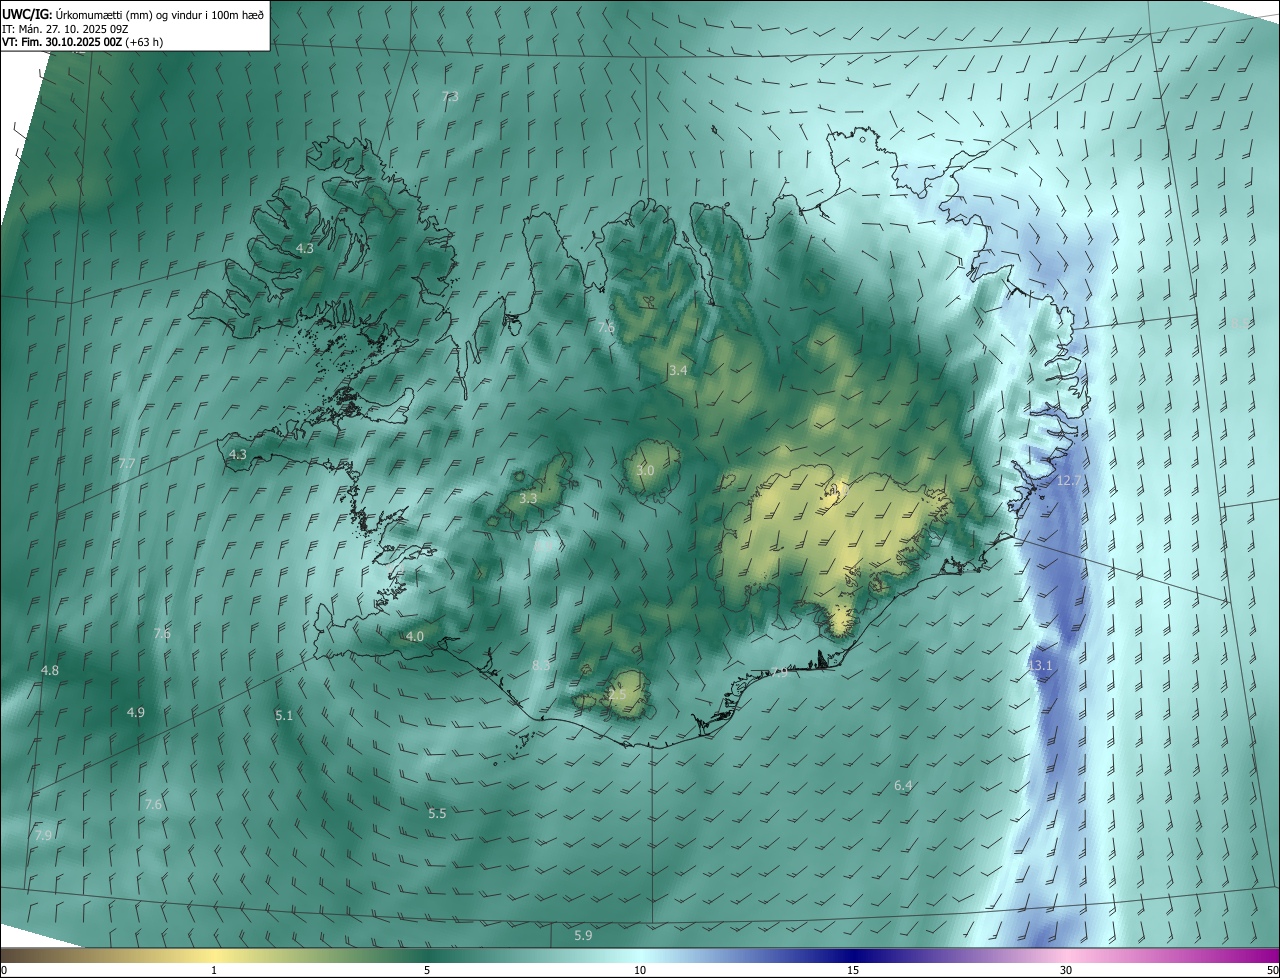Image resolution: width=1280 pixels, height=978 pixels.
Task: Click the 4.8 value label on the map
Action: tap(50, 671)
